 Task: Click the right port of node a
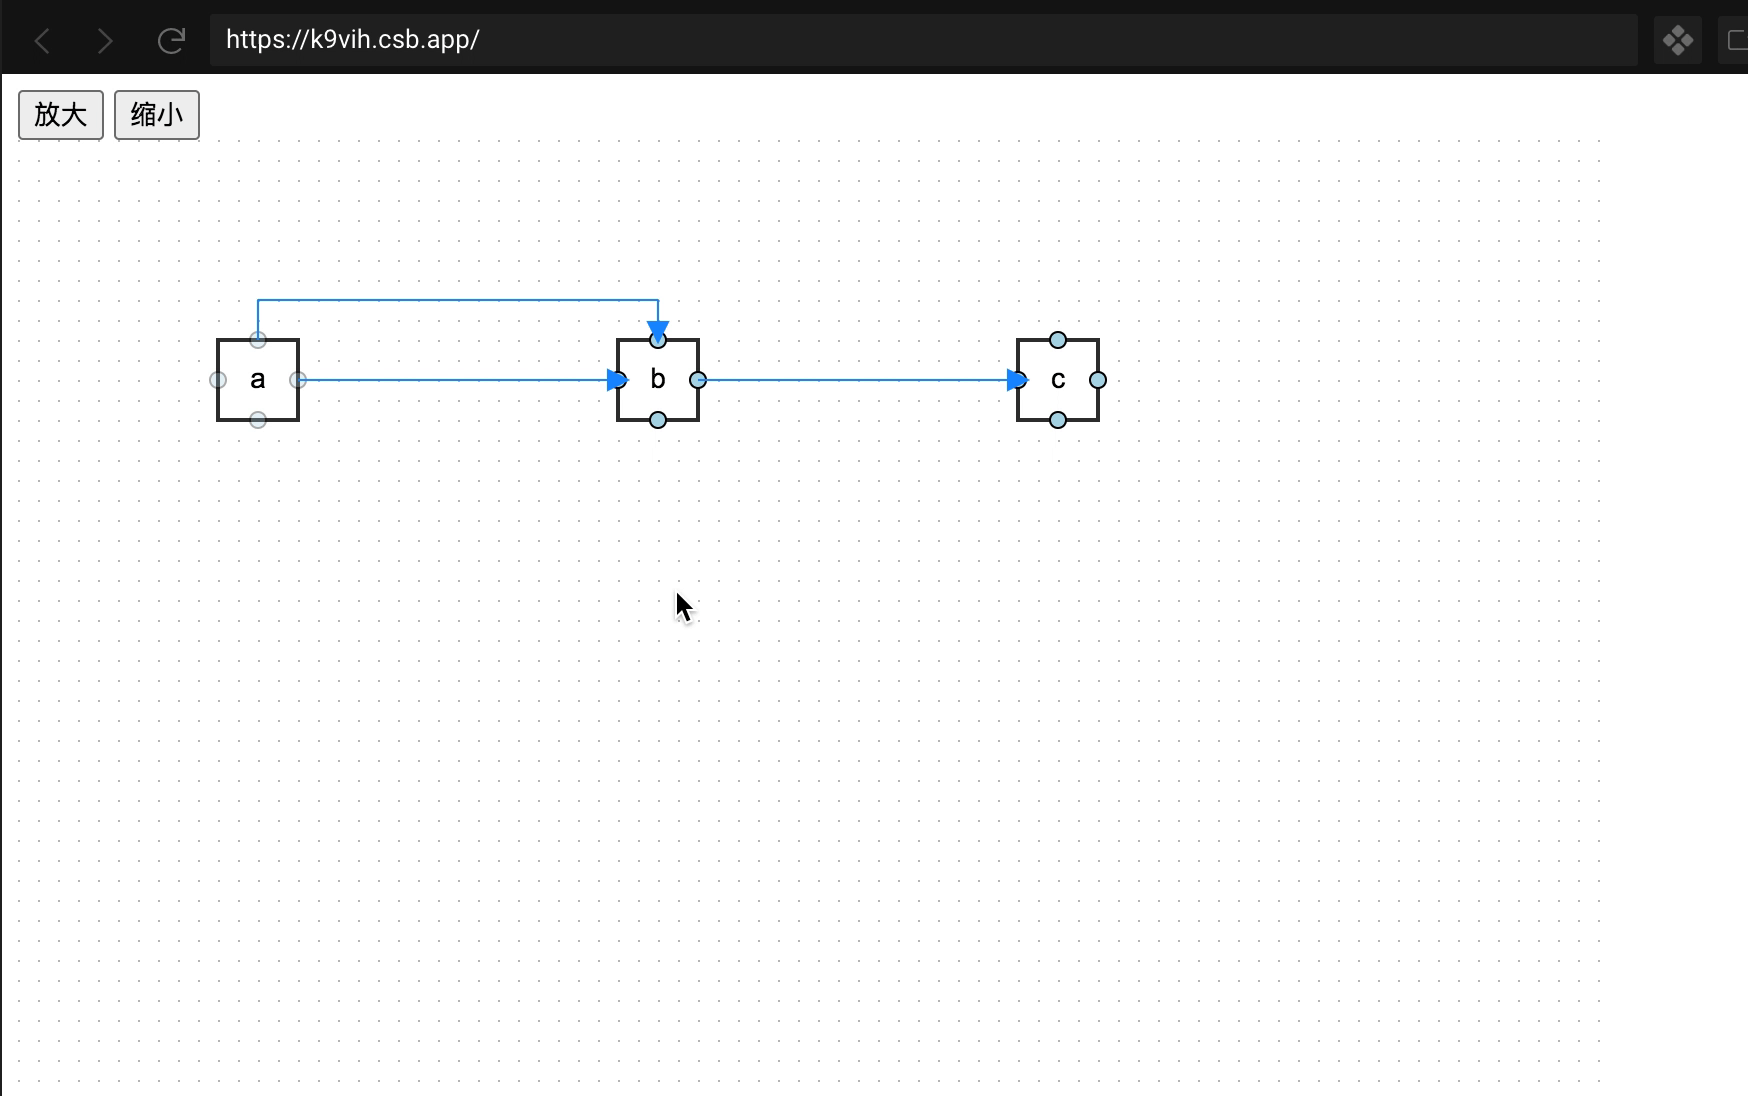point(298,380)
